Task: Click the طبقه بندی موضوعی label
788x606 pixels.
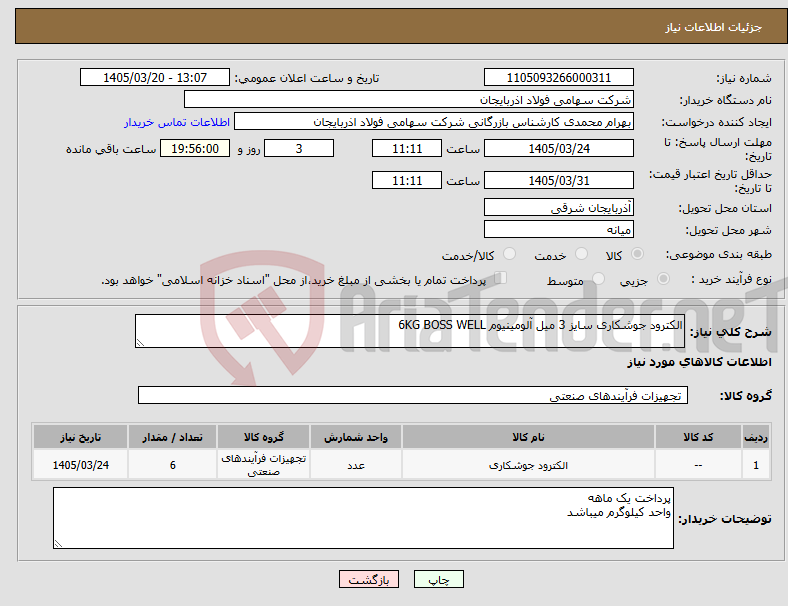Action: (x=719, y=254)
